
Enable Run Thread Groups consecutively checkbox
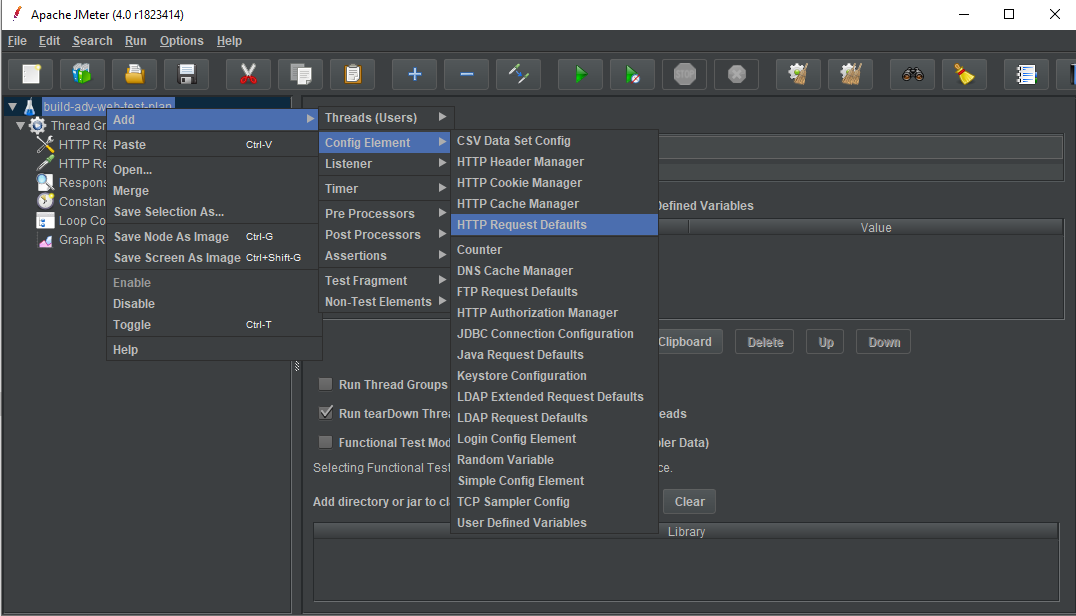click(326, 384)
